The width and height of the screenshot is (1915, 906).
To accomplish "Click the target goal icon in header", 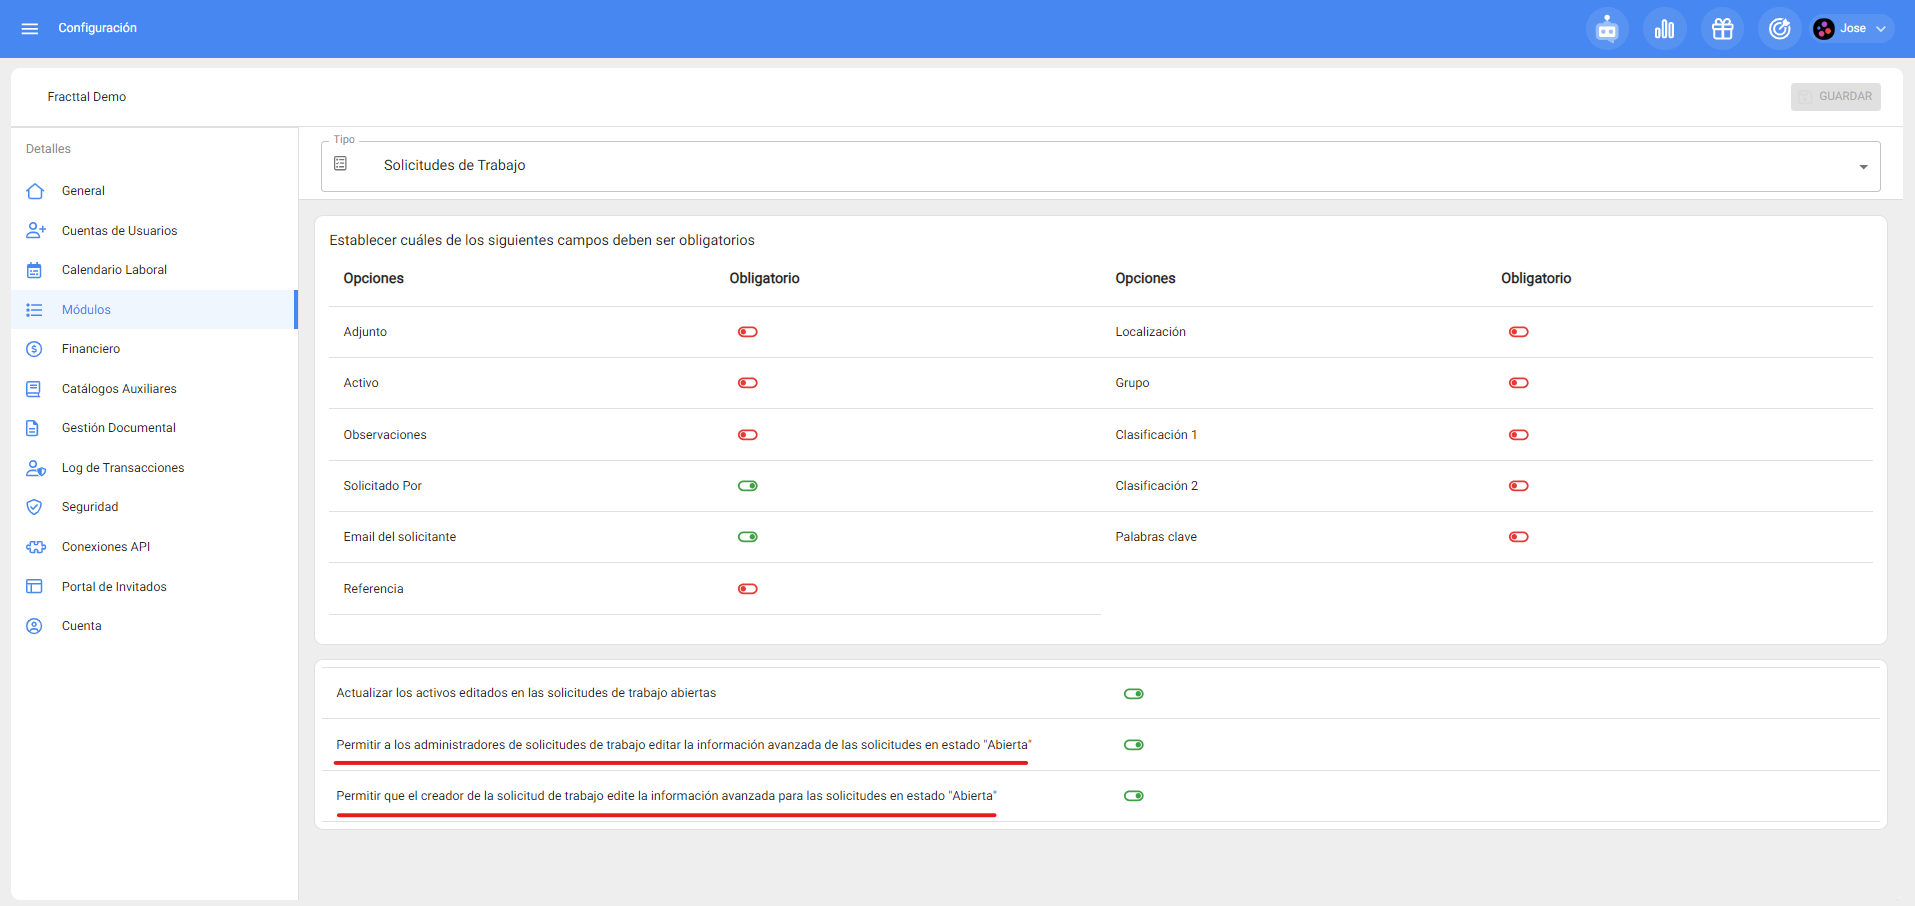I will coord(1780,29).
